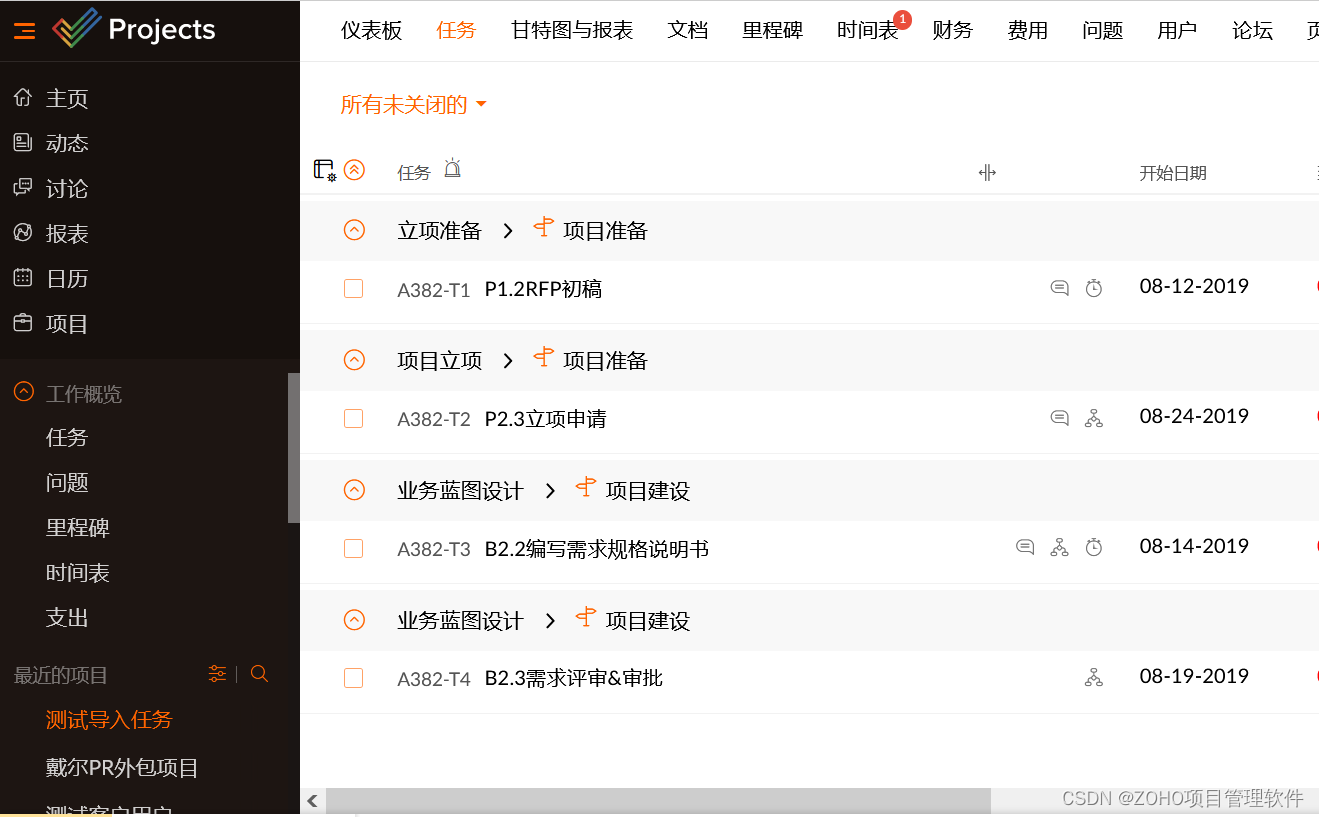Click the left arrow of horizontal scrollbar
This screenshot has height=817, width=1319.
point(312,800)
